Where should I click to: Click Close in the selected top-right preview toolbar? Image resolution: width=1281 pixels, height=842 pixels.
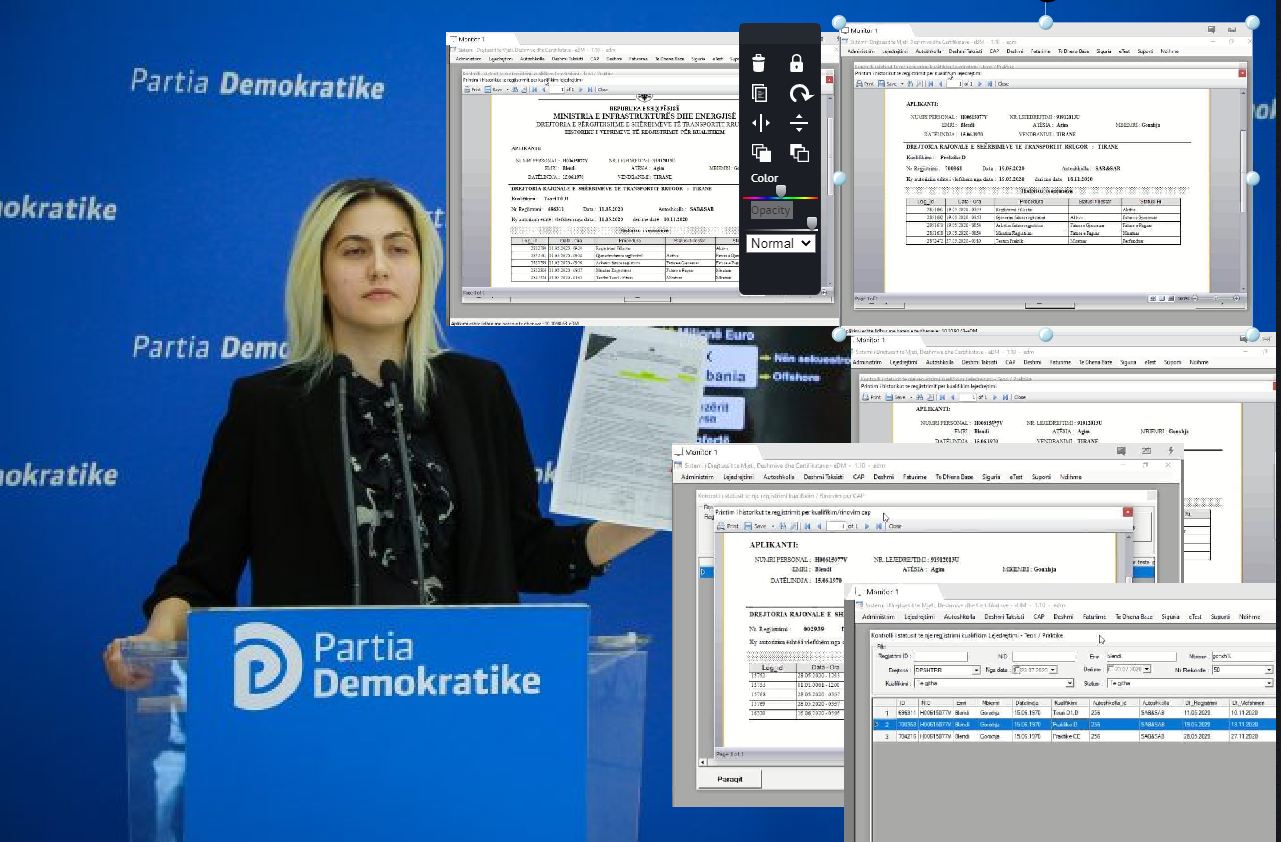tap(1003, 84)
